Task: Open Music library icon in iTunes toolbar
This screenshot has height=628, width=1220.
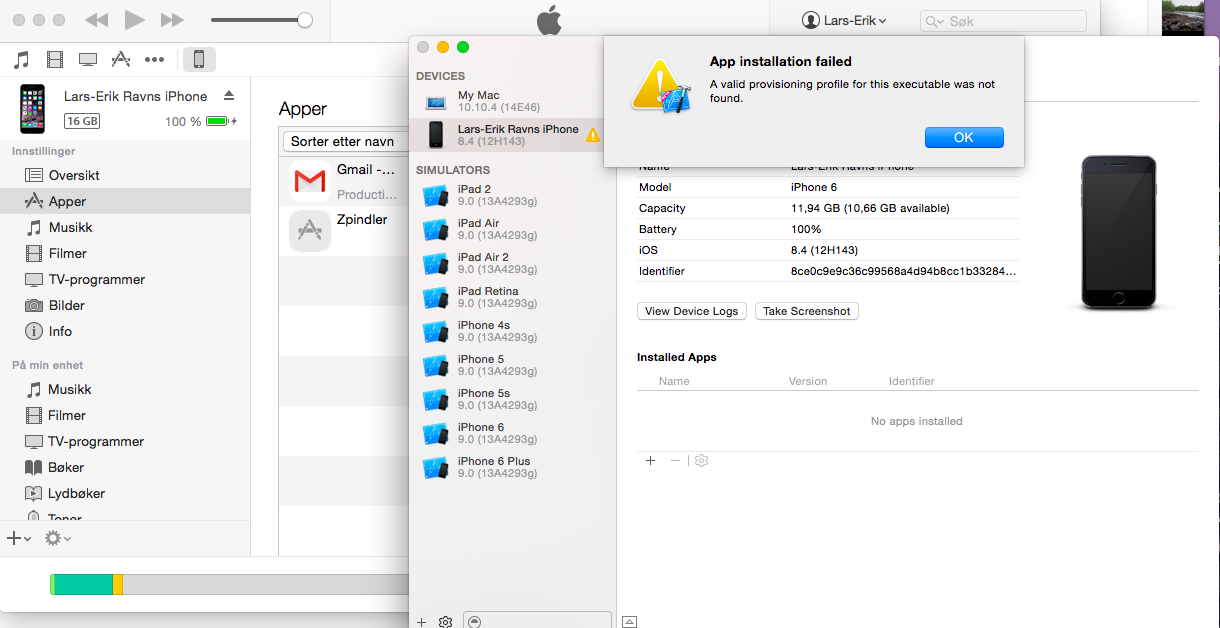Action: pyautogui.click(x=22, y=59)
